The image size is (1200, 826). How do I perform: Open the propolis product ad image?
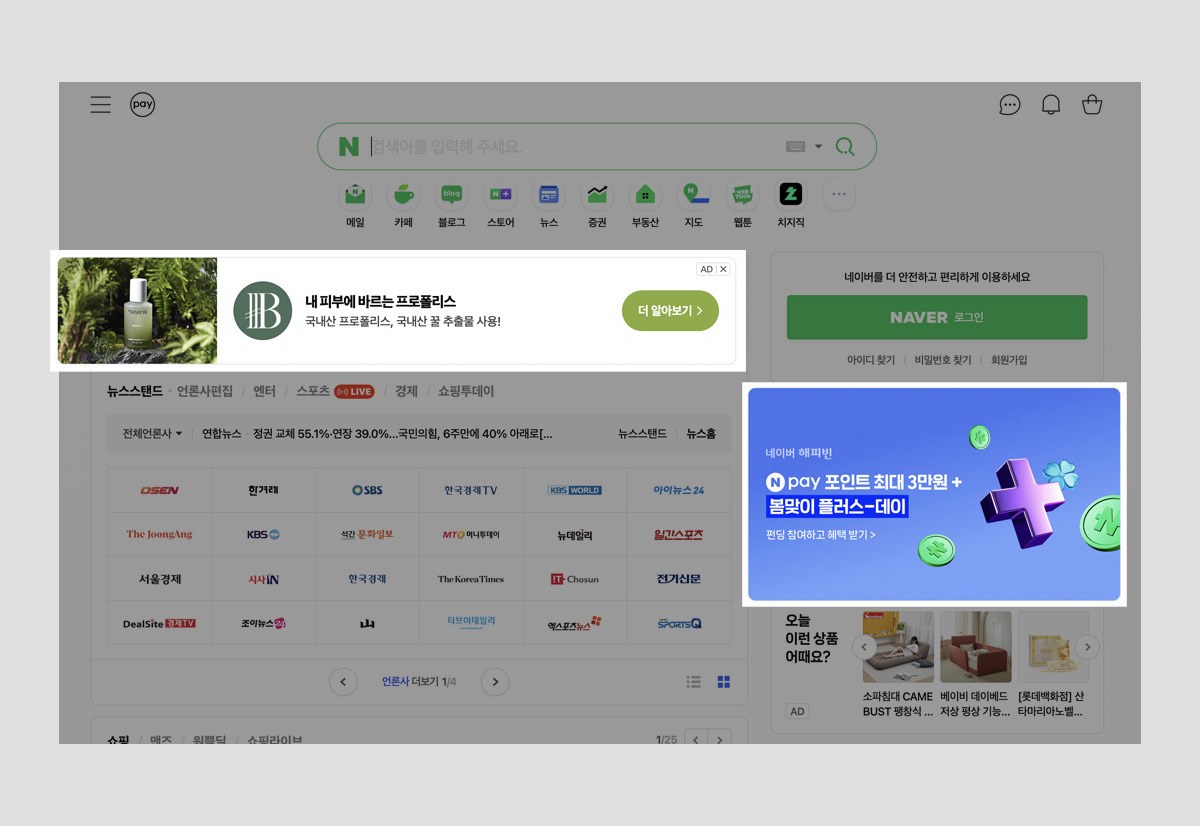coord(137,311)
